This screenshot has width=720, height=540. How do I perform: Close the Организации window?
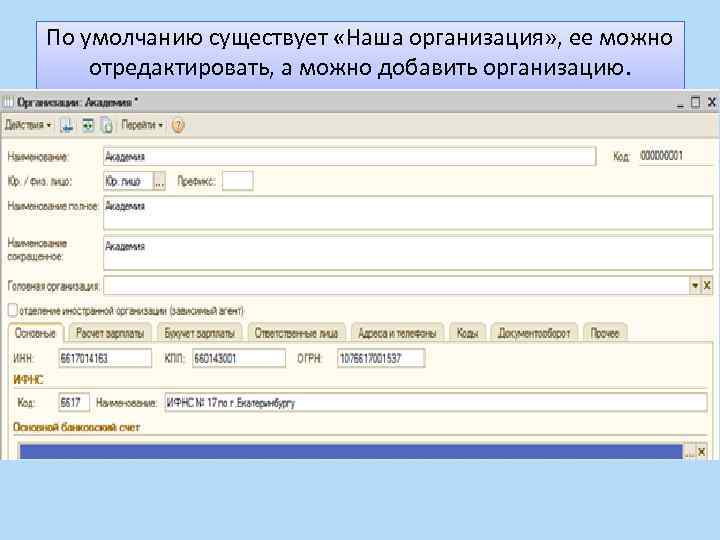(711, 102)
